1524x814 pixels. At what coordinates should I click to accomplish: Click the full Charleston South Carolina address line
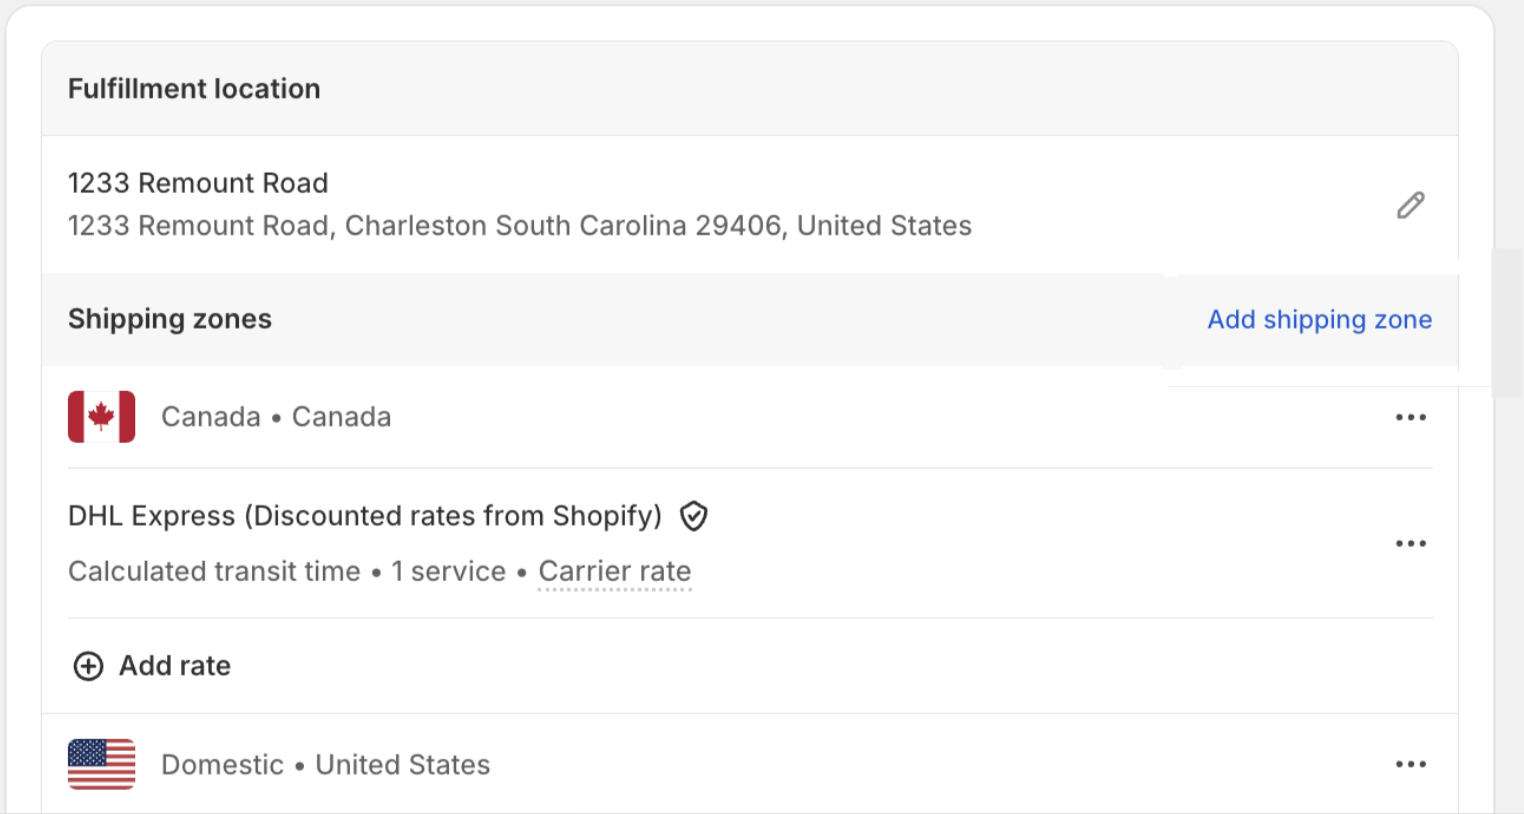tap(519, 226)
